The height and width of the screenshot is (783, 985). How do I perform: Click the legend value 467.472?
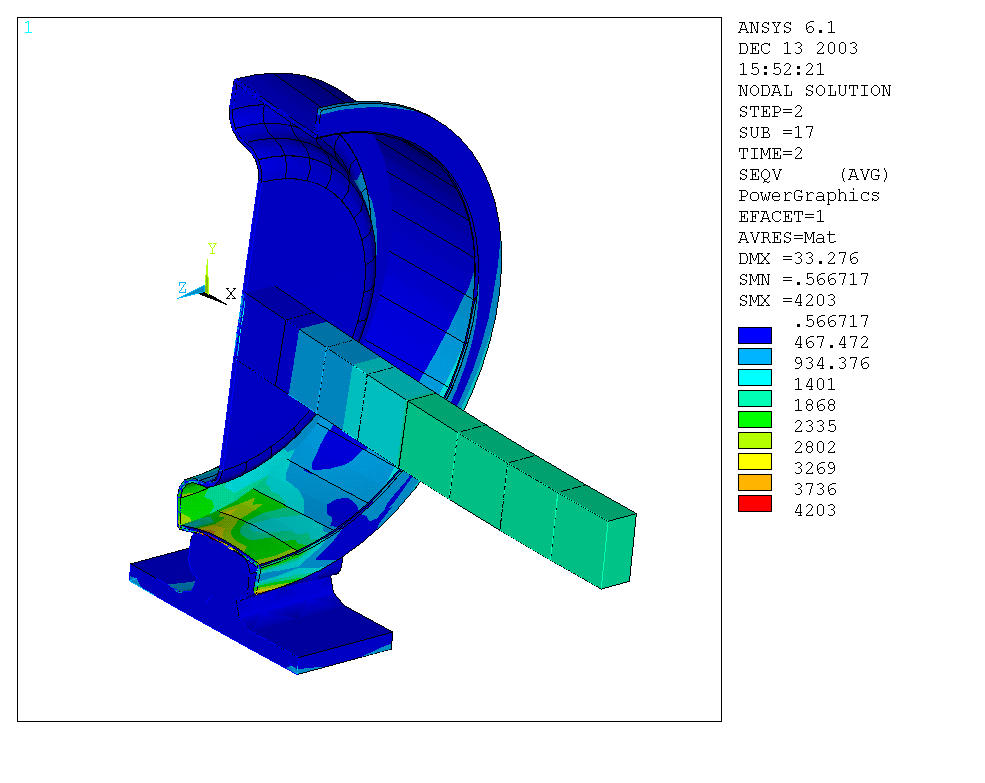(831, 342)
